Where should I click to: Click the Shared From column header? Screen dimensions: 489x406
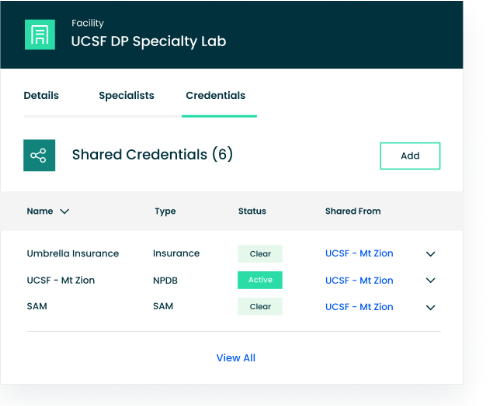(x=353, y=211)
